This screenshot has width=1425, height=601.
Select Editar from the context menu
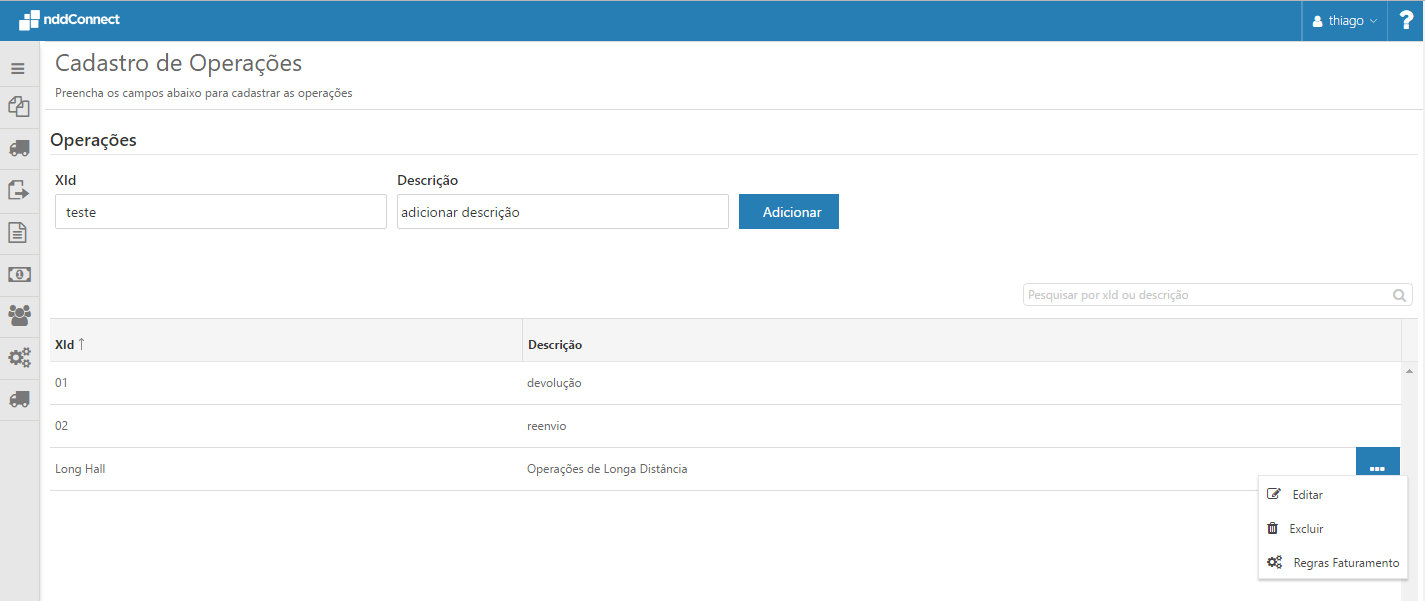click(x=1307, y=495)
